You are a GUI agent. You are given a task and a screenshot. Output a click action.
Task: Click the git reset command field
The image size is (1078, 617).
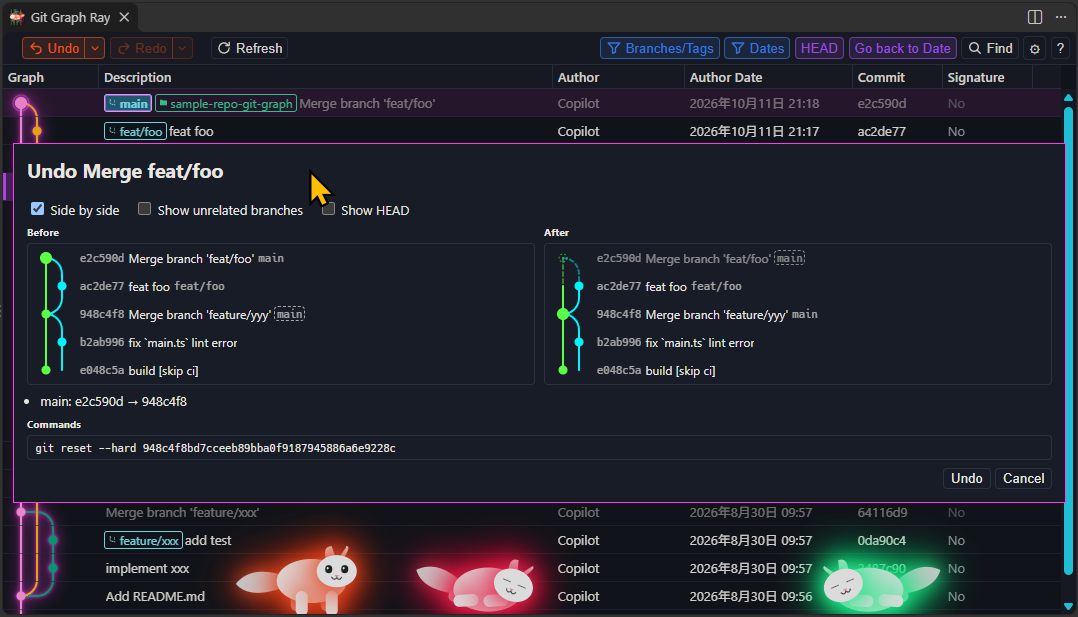tap(539, 448)
